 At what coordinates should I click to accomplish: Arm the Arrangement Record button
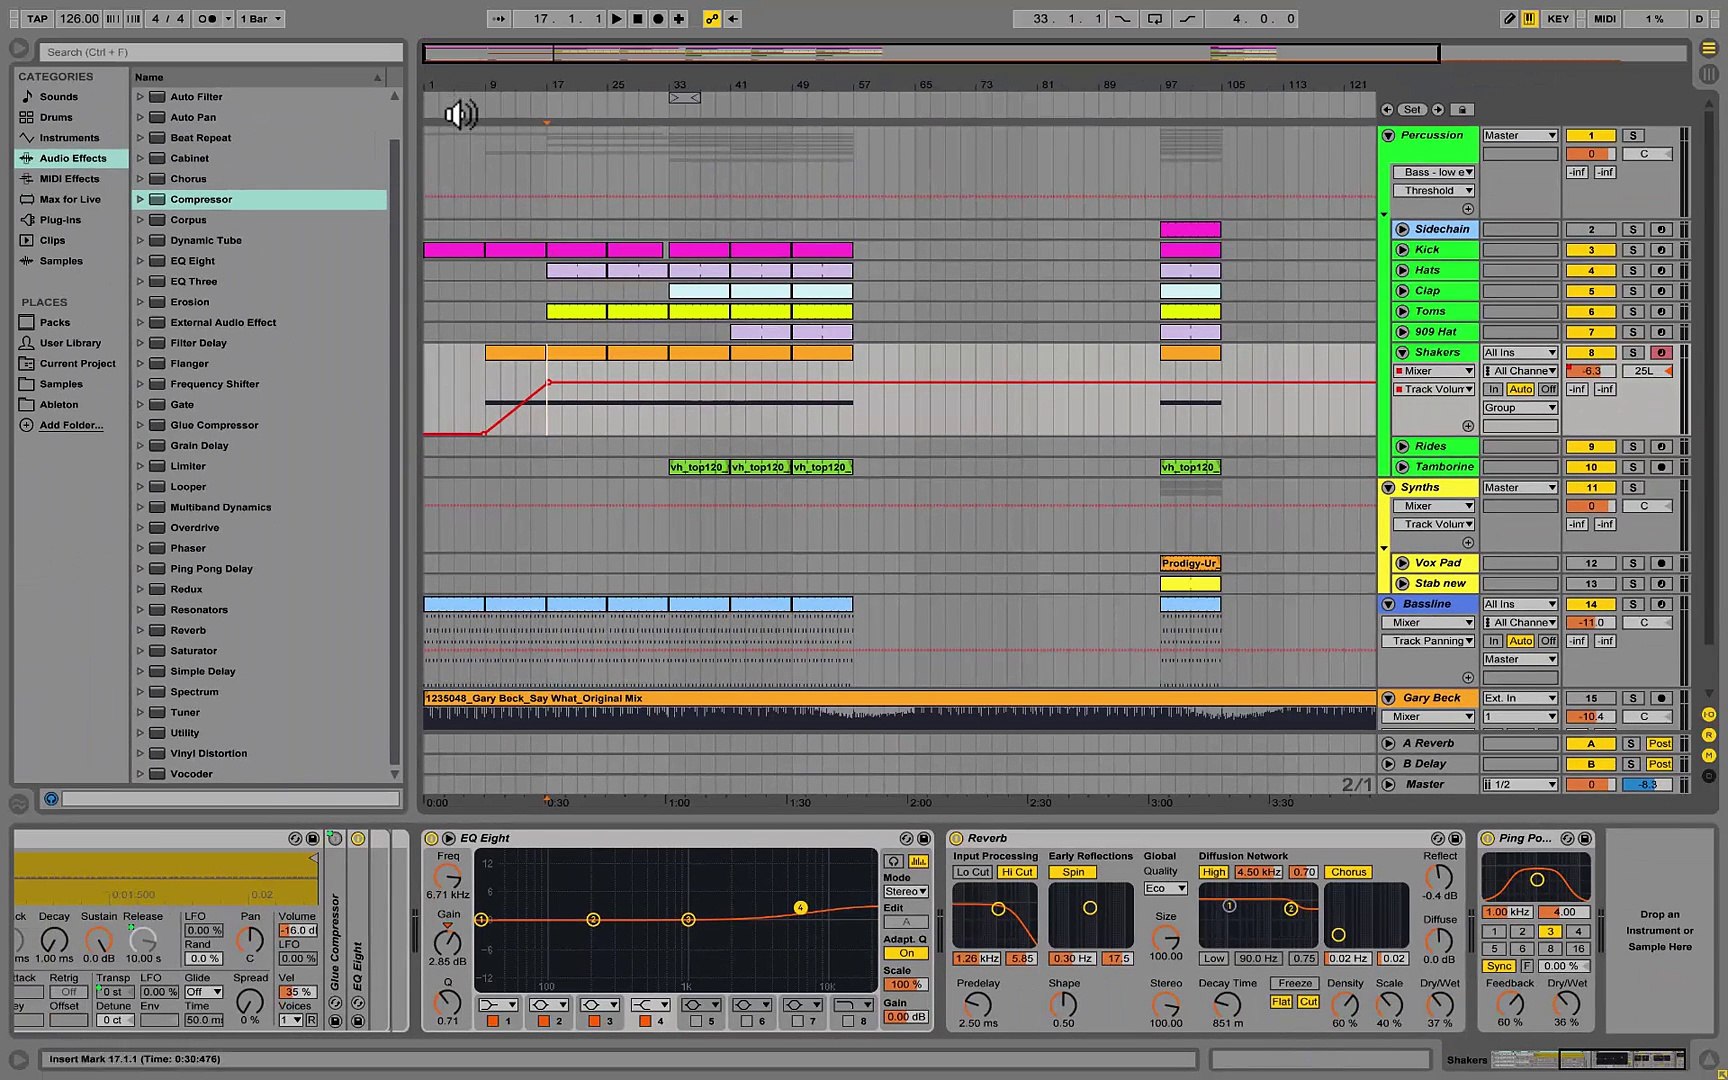[x=658, y=19]
